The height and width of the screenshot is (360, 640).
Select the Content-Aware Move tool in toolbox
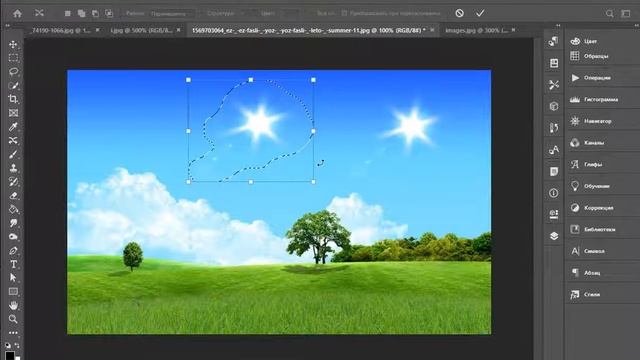pos(13,140)
